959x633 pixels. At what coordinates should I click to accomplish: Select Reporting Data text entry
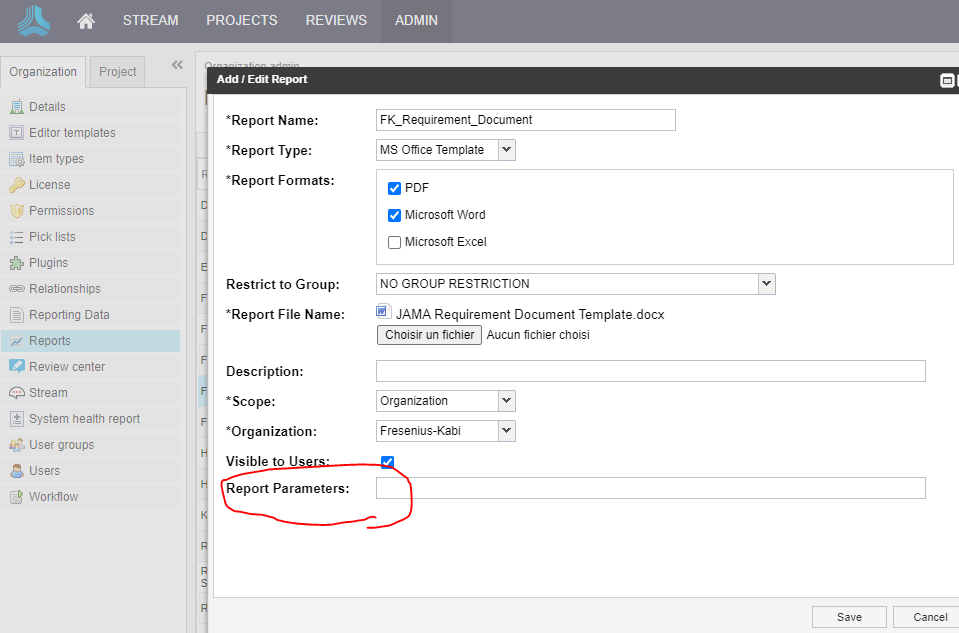69,315
